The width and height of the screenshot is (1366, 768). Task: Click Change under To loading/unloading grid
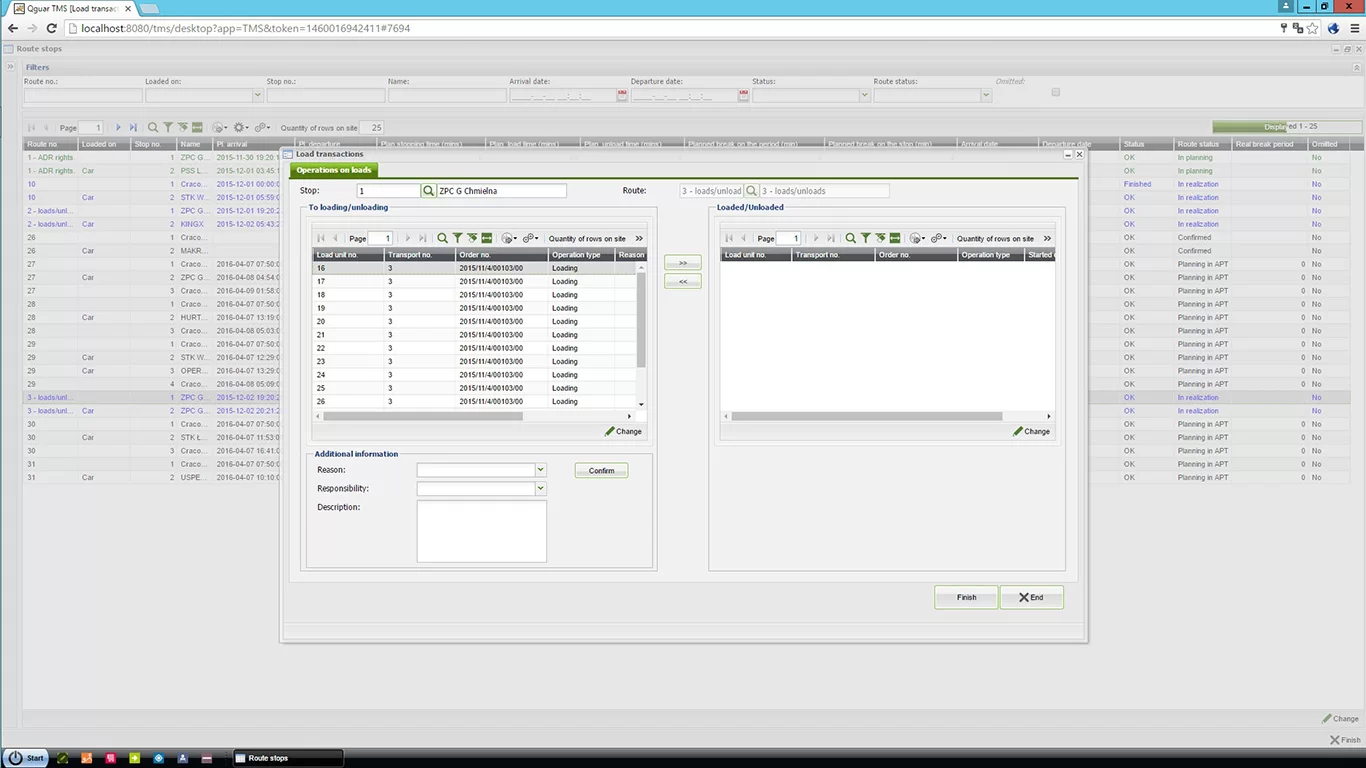coord(623,431)
